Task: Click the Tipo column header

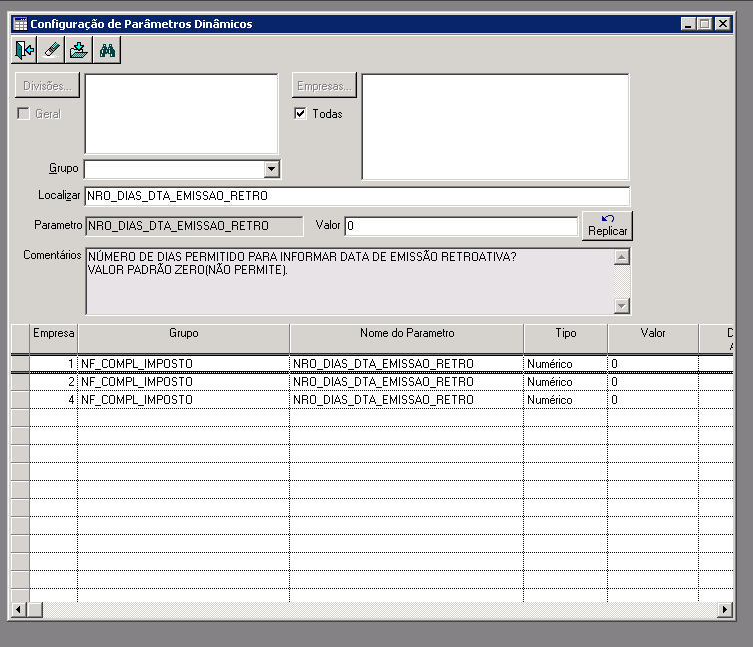Action: [566, 339]
